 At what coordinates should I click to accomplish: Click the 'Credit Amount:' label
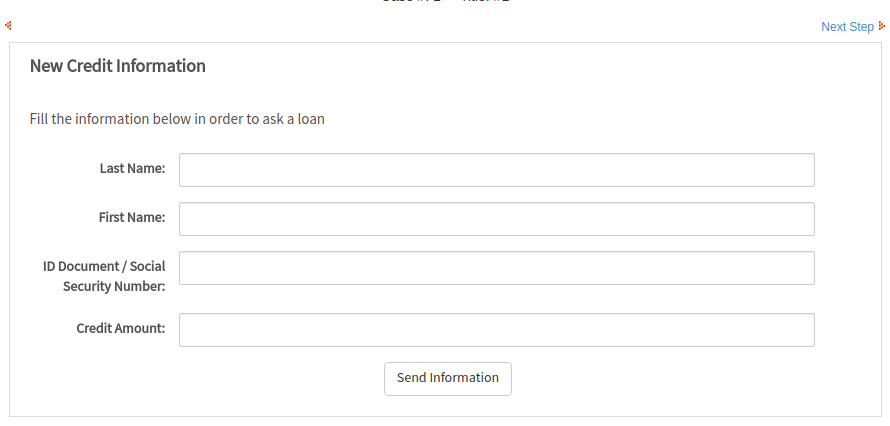[120, 328]
